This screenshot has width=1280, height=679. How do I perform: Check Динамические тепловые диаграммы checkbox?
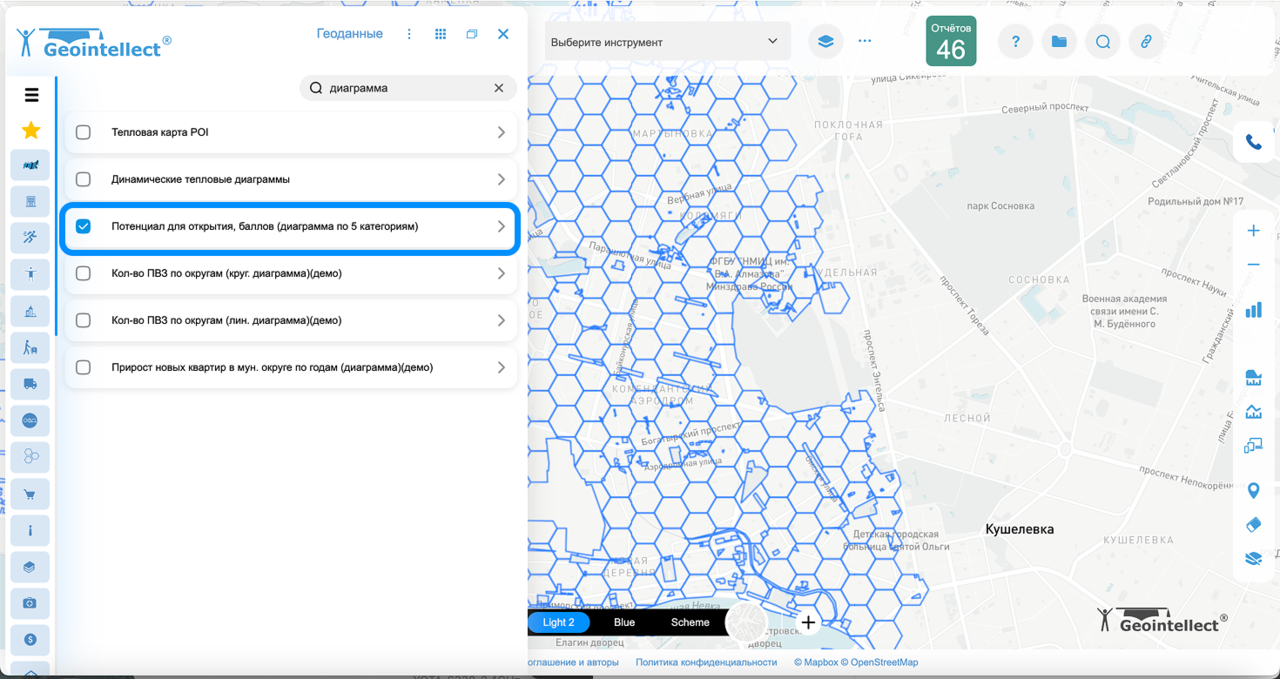[83, 179]
